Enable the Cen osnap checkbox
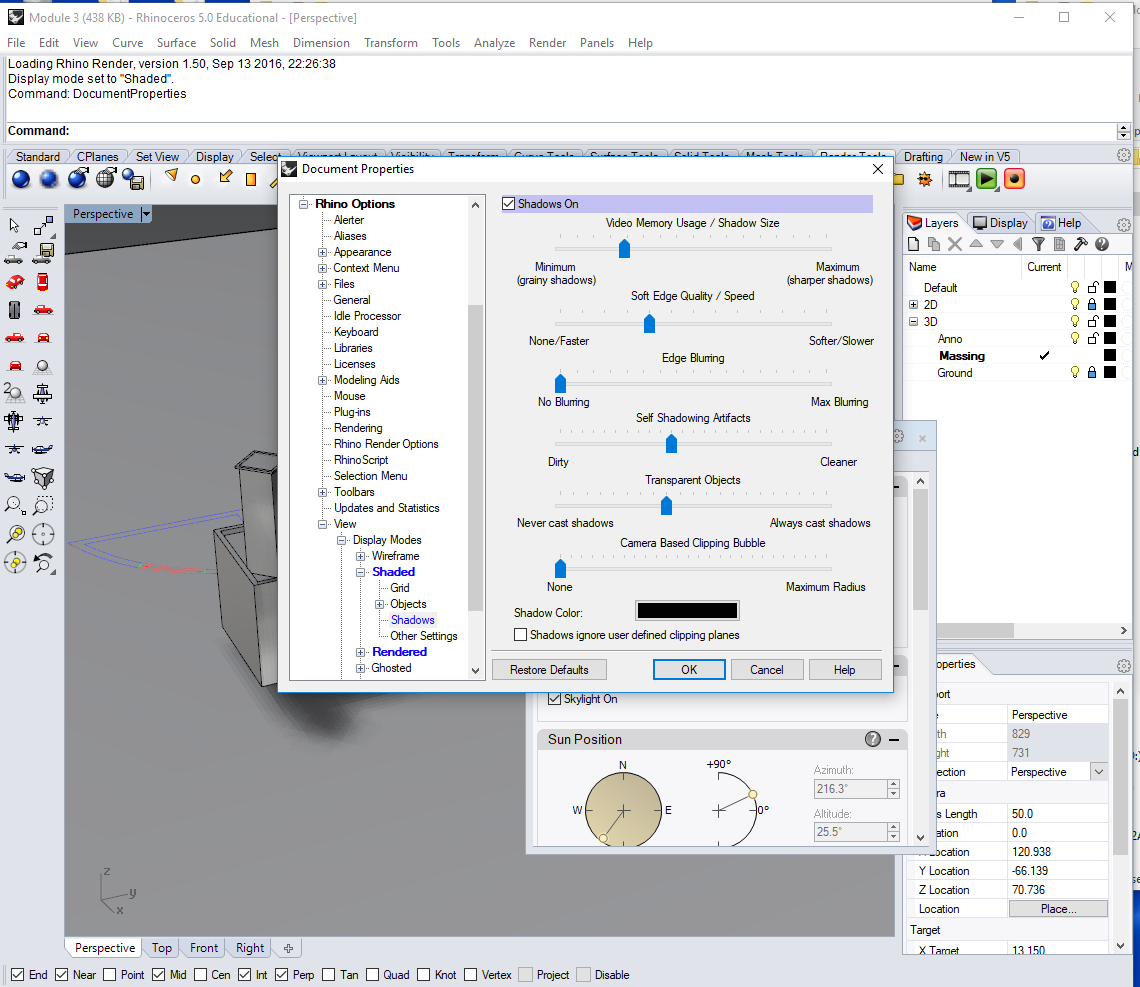This screenshot has width=1140, height=987. point(200,975)
